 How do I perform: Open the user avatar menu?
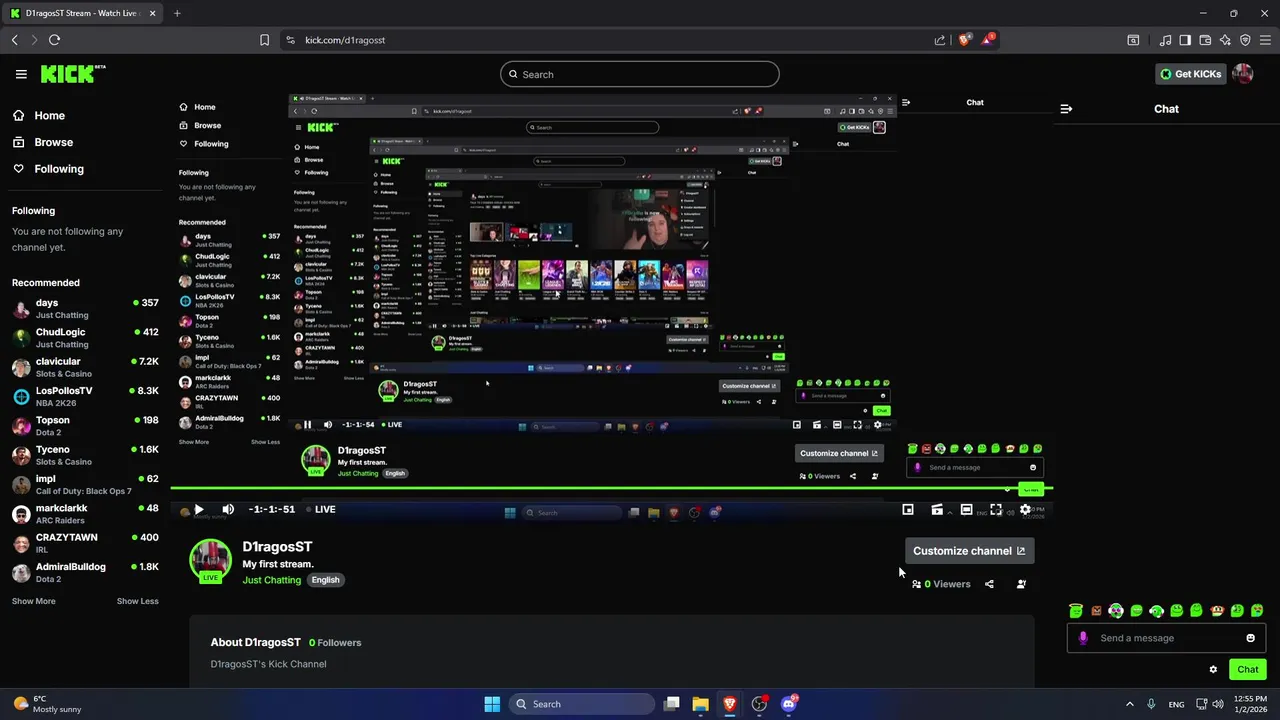[1243, 74]
